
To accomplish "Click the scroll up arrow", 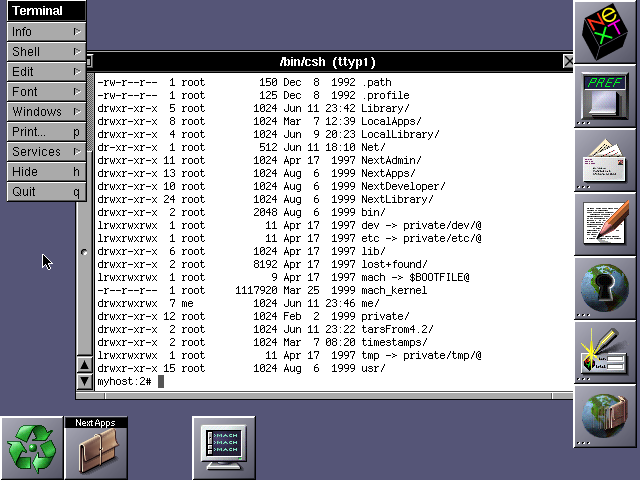I will point(84,364).
